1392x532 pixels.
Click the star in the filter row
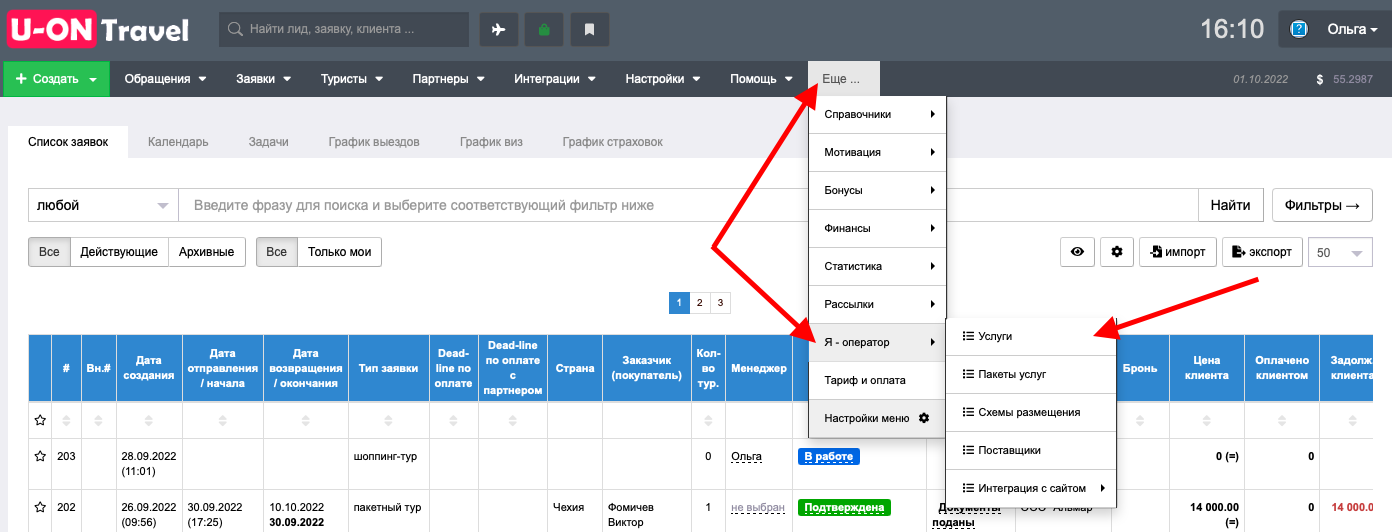tap(40, 420)
